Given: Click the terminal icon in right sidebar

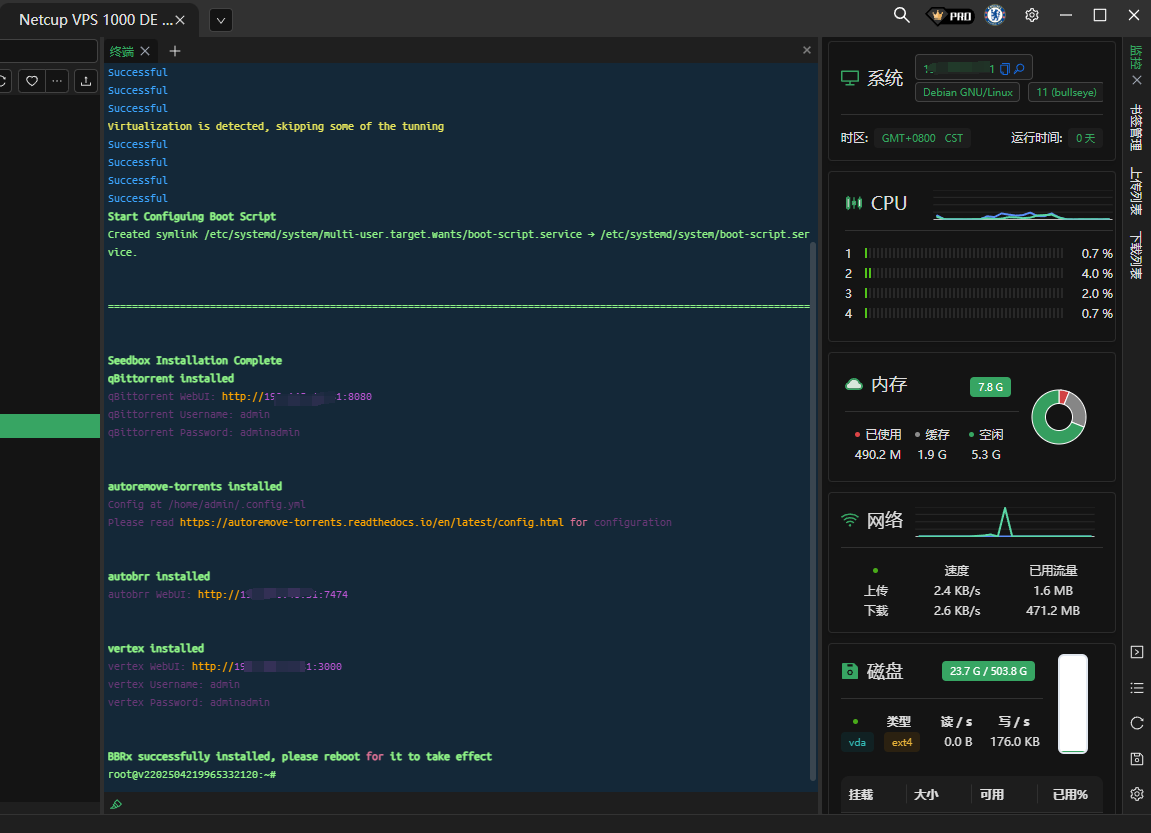Looking at the screenshot, I should (x=1136, y=652).
